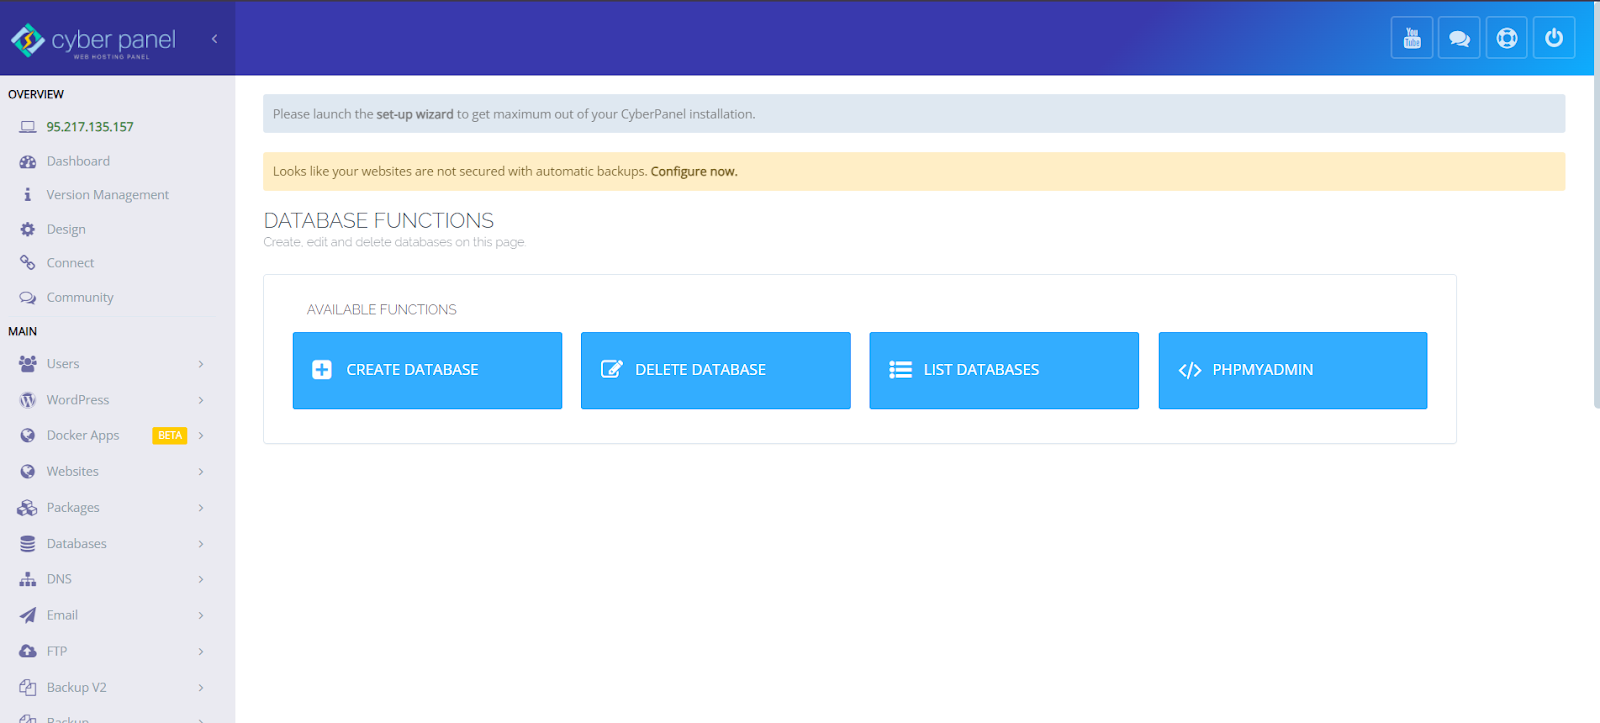
Task: Click the Community chat icon
Action: (28, 297)
